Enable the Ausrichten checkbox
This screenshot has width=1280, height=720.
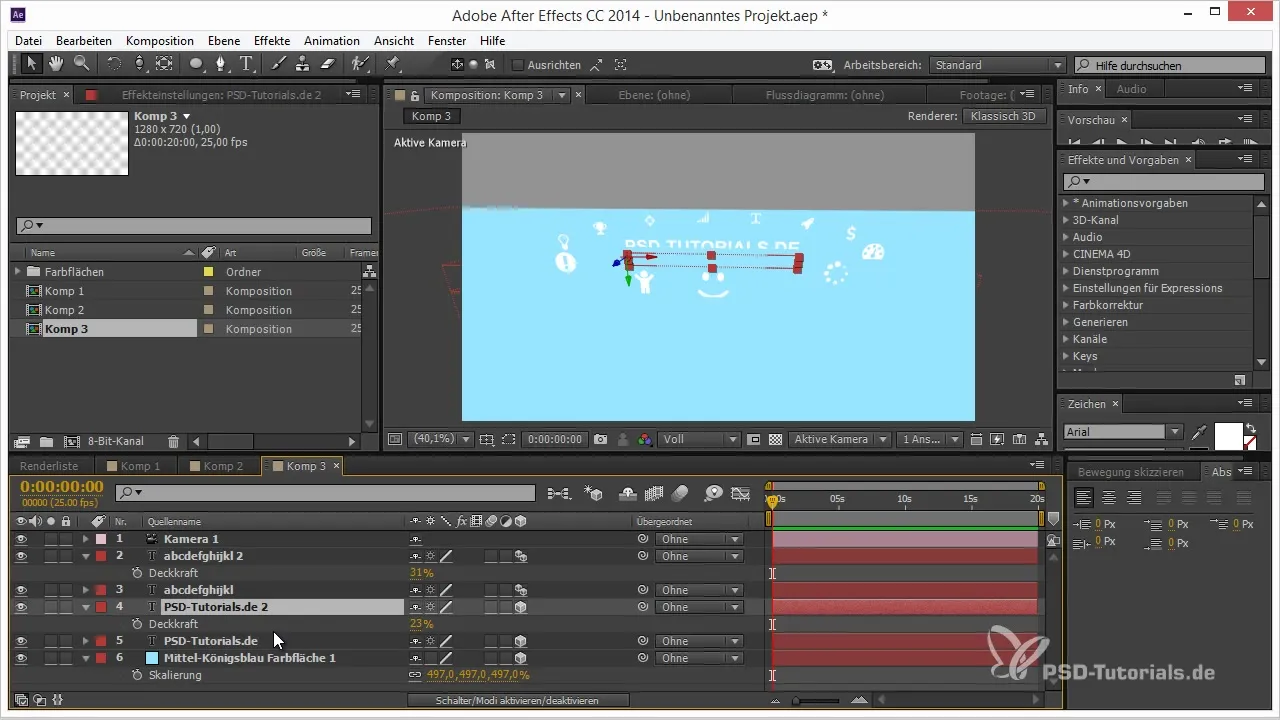click(x=518, y=65)
